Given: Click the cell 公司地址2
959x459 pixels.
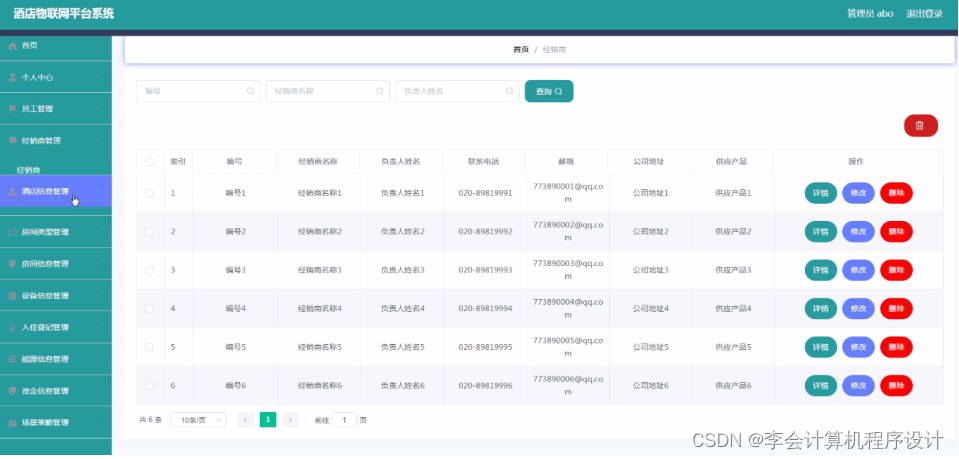Looking at the screenshot, I should (x=651, y=231).
